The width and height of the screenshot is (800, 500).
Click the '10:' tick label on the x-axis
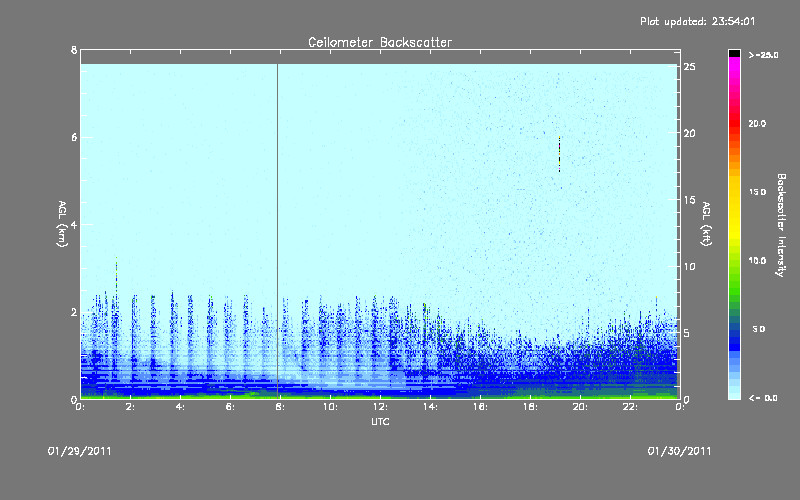330,407
